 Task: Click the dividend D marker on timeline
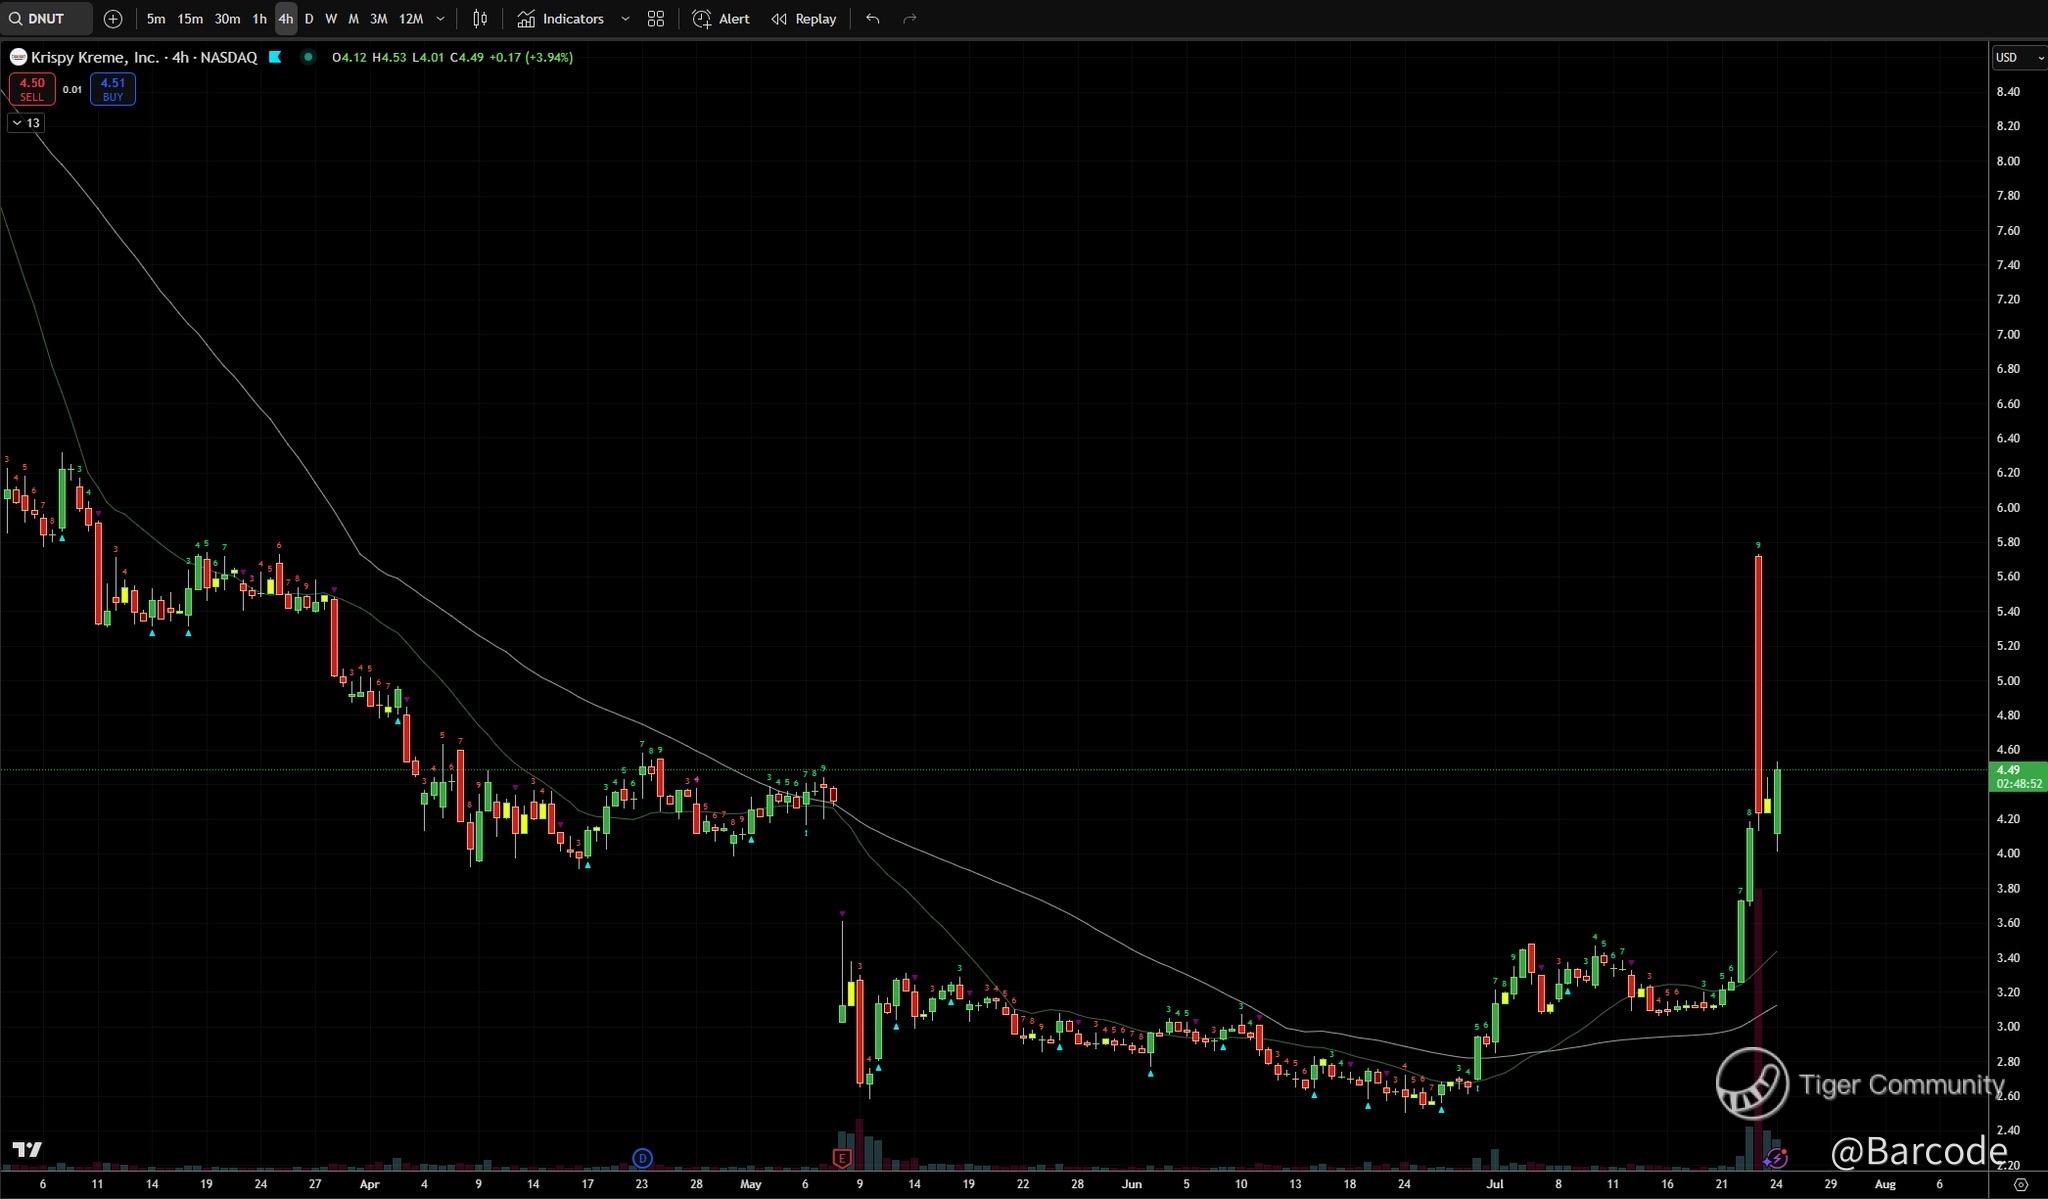coord(642,1158)
